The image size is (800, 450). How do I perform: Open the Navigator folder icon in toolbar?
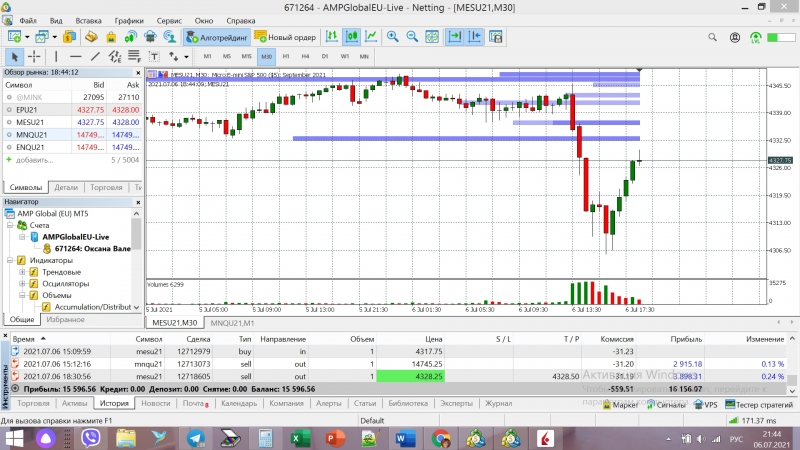pyautogui.click(x=91, y=37)
